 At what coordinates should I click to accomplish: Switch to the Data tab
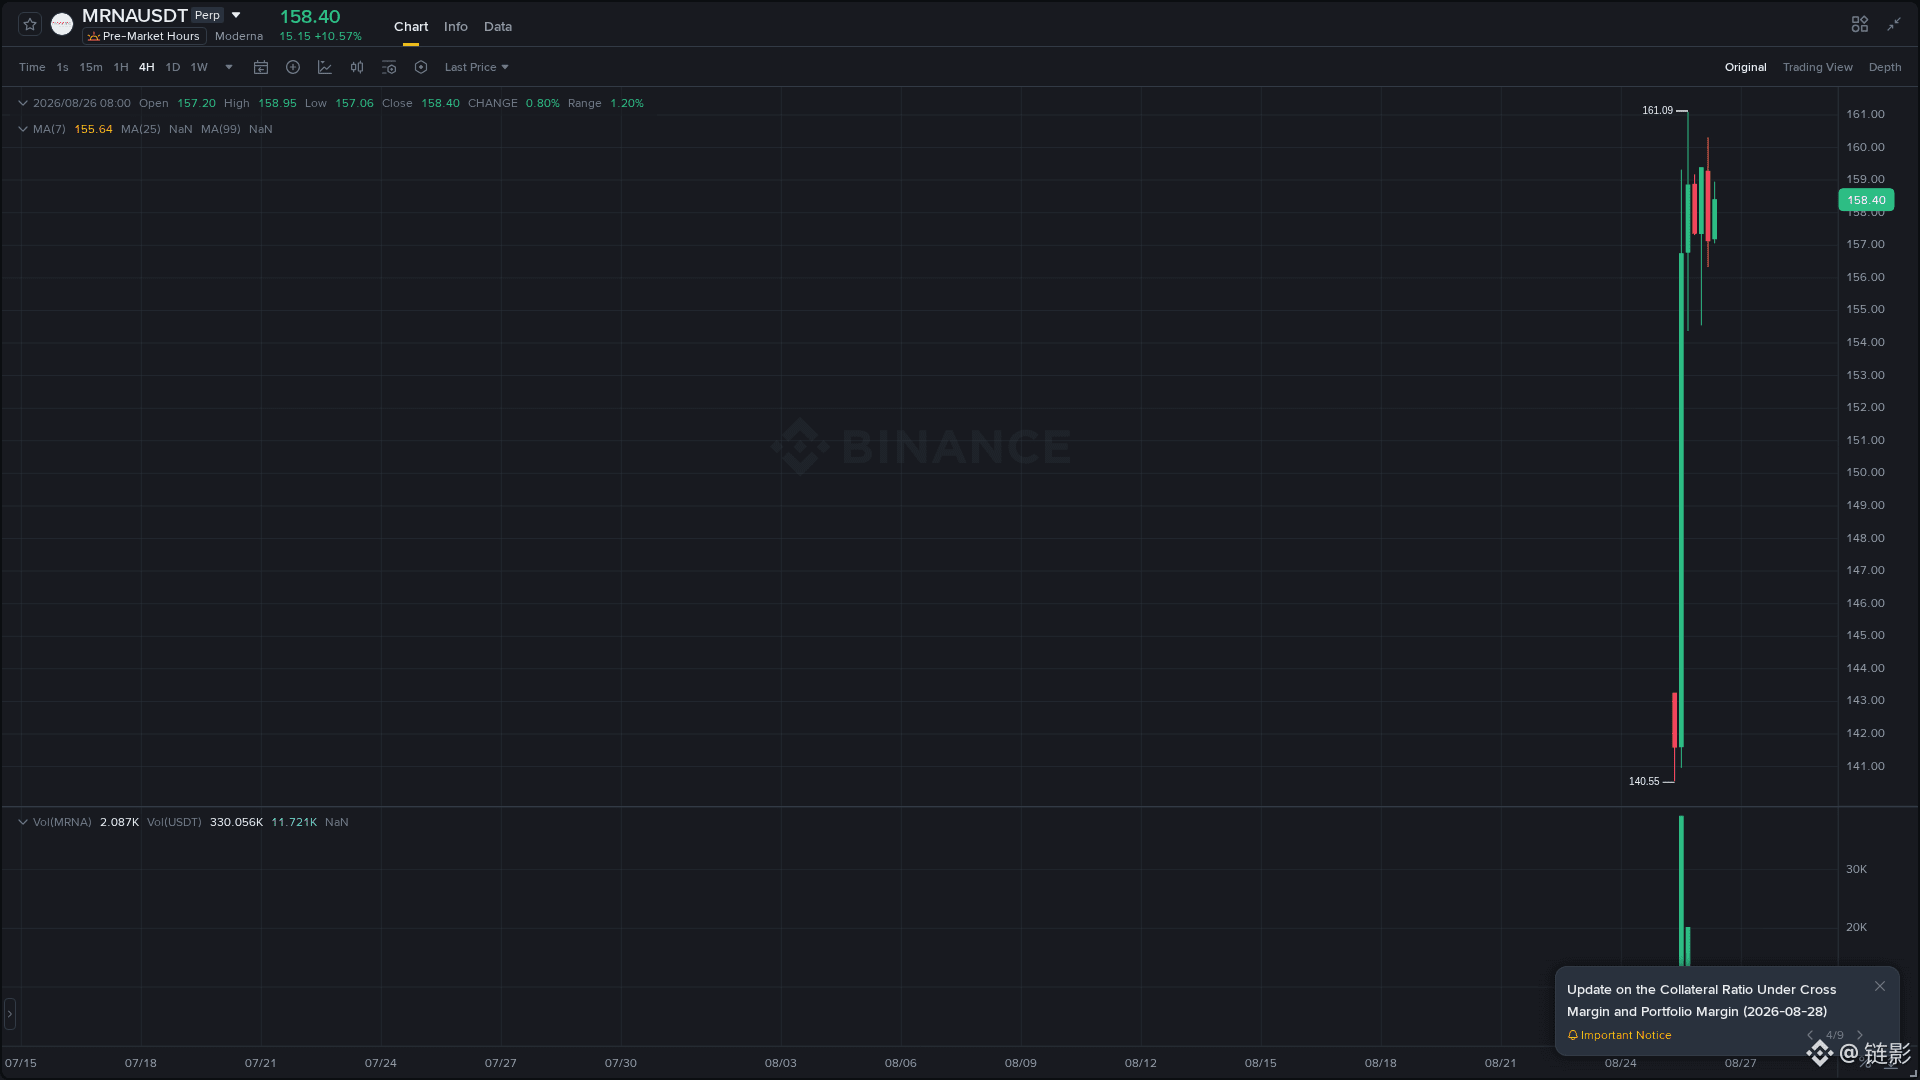[x=498, y=27]
